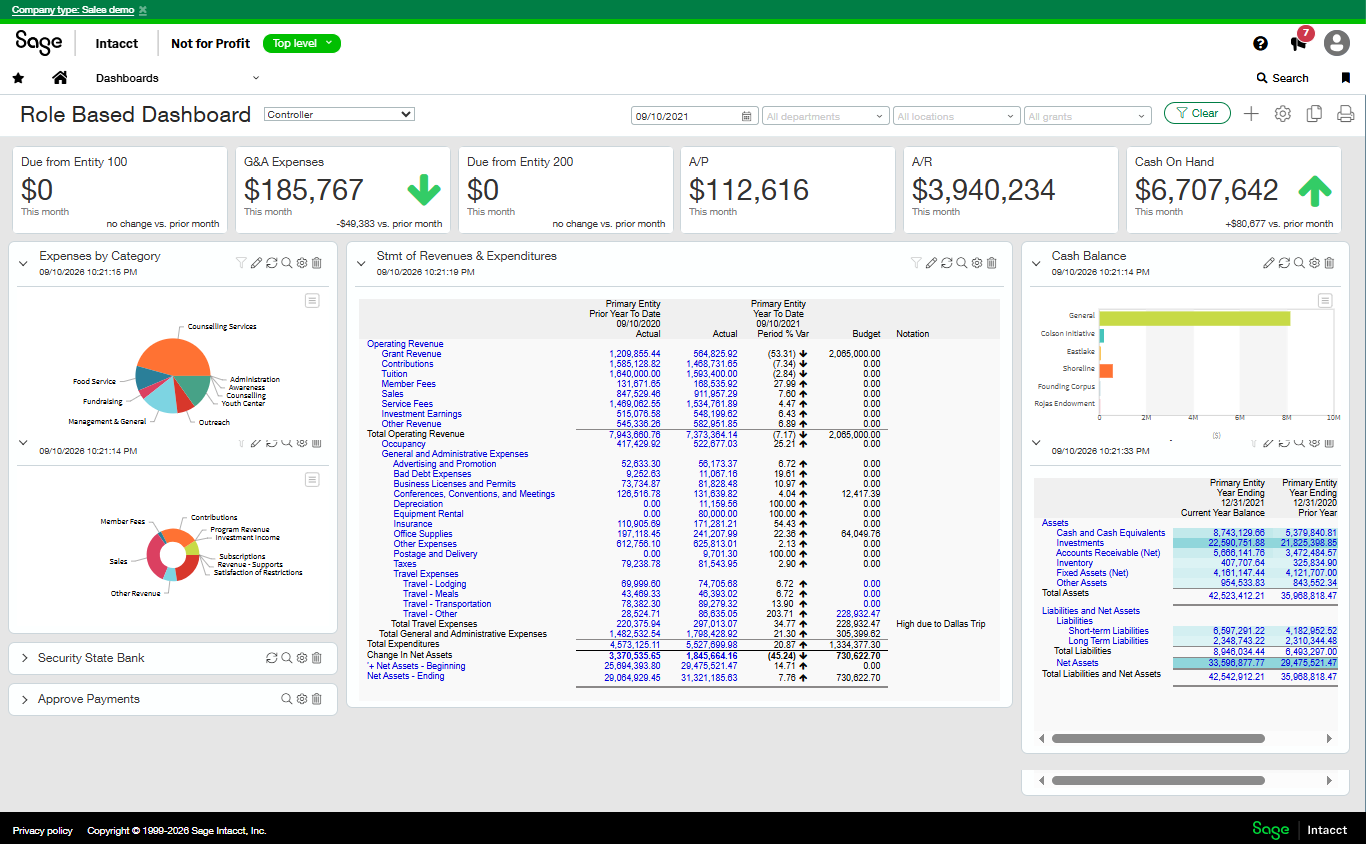Screen dimensions: 1367x844
Task: Edit the Cash Balance component with pencil
Action: (1269, 263)
